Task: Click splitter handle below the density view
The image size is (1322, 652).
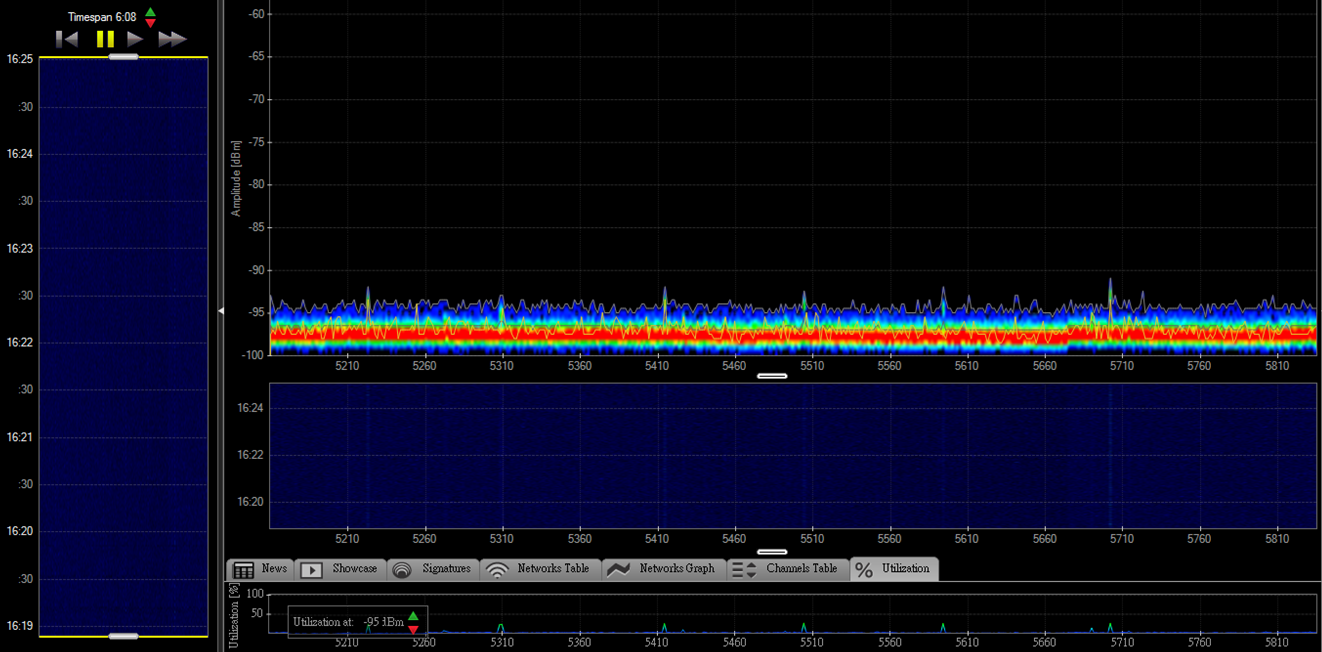Action: pyautogui.click(x=772, y=376)
